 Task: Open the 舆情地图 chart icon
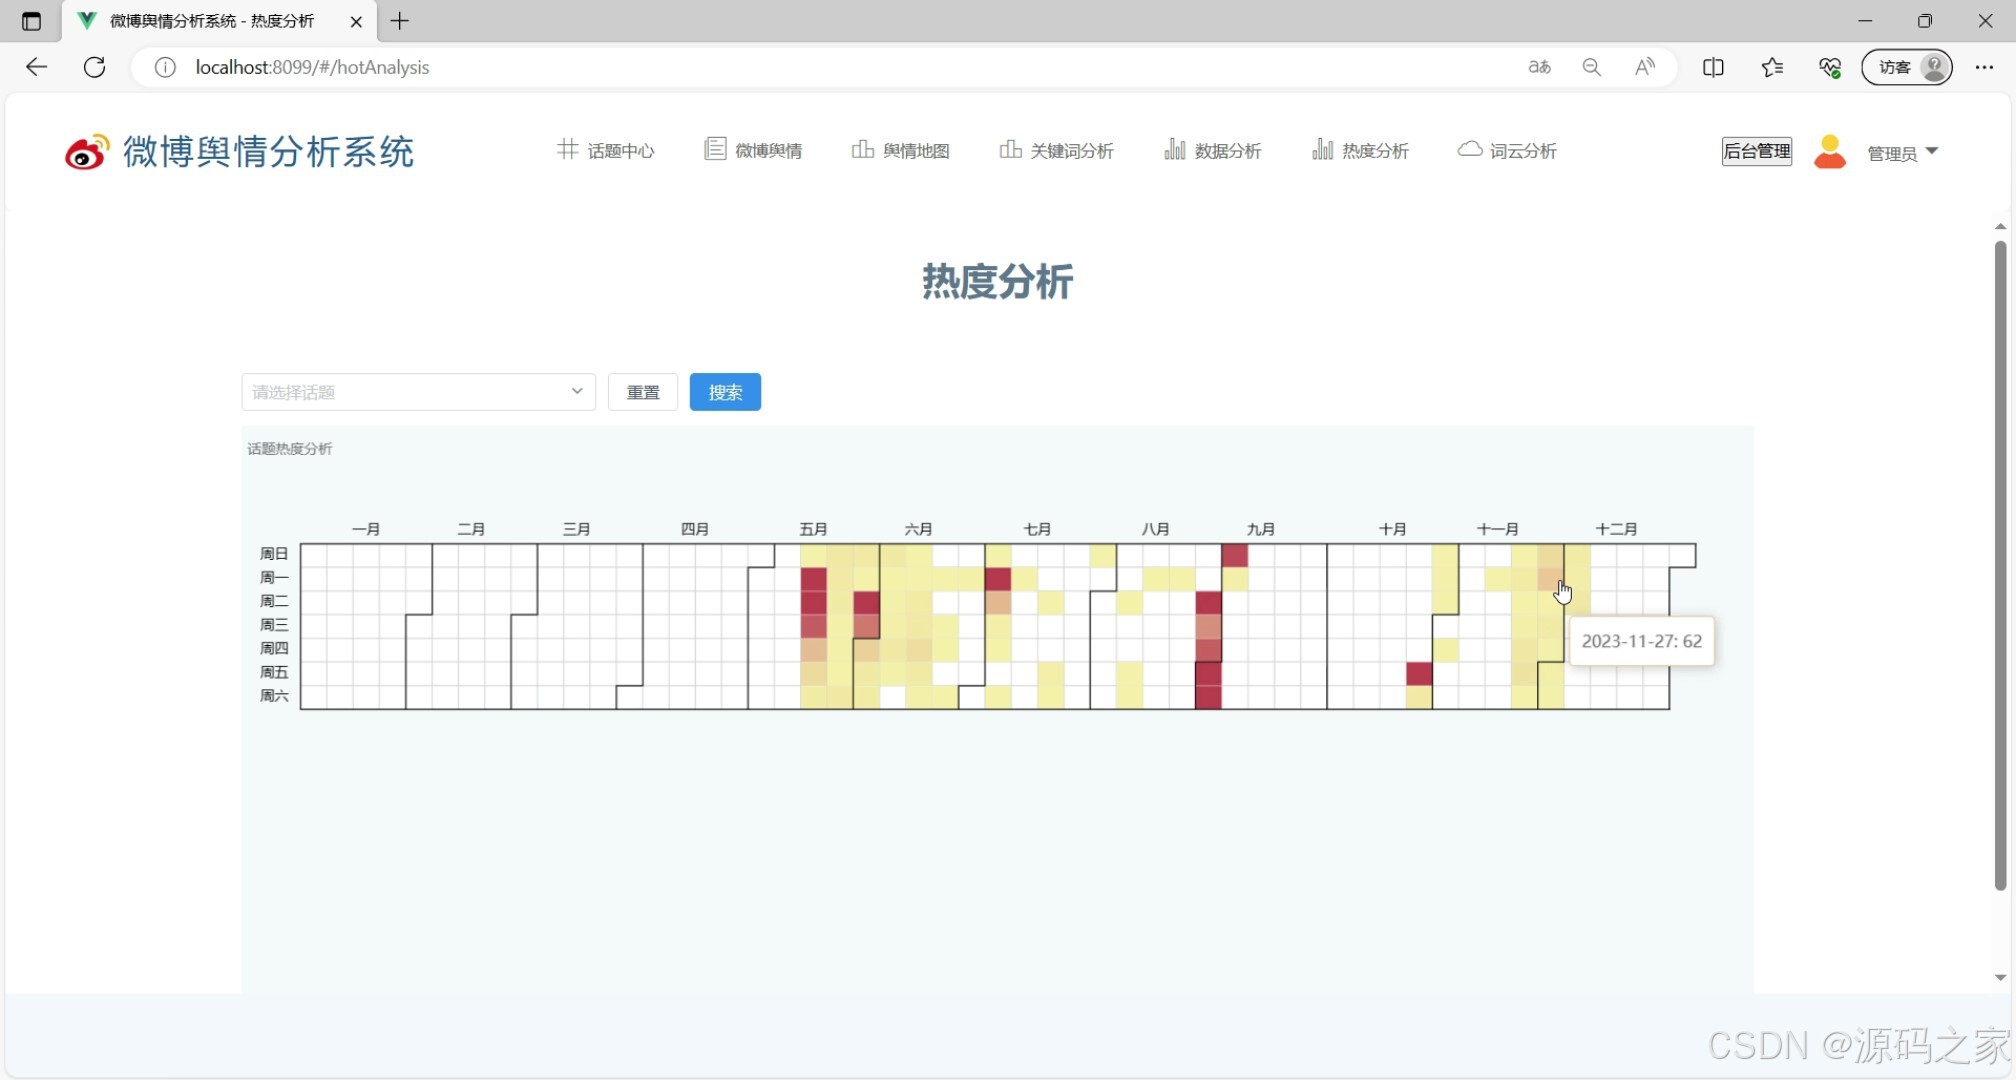click(x=862, y=149)
